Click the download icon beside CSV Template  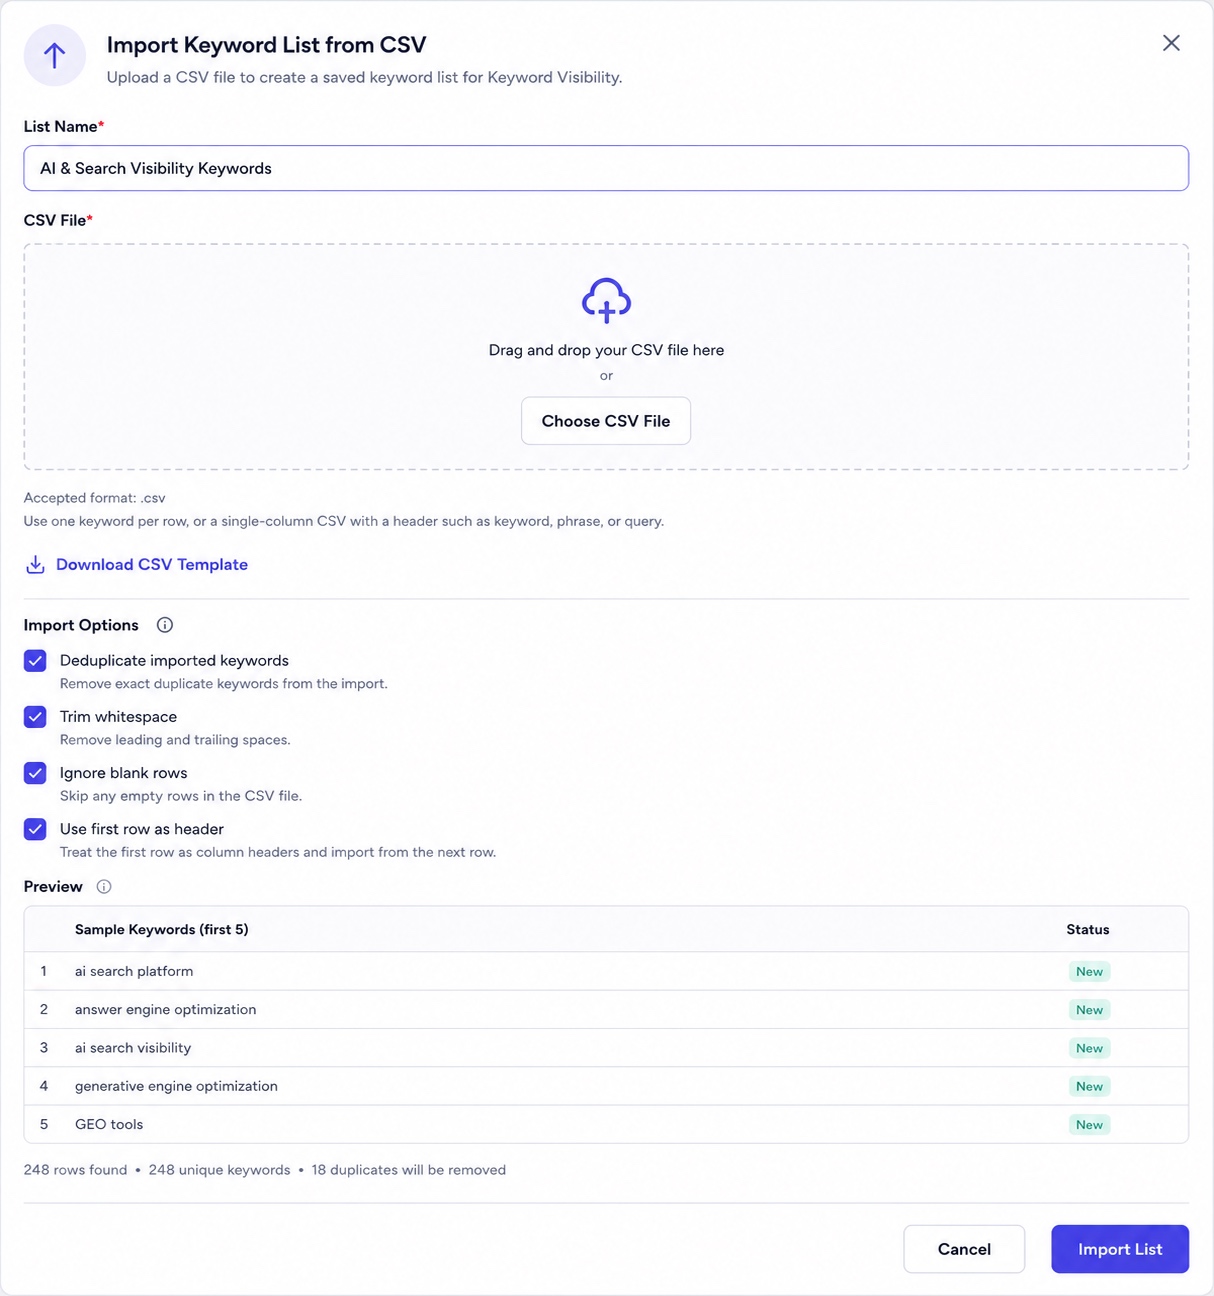pos(35,564)
